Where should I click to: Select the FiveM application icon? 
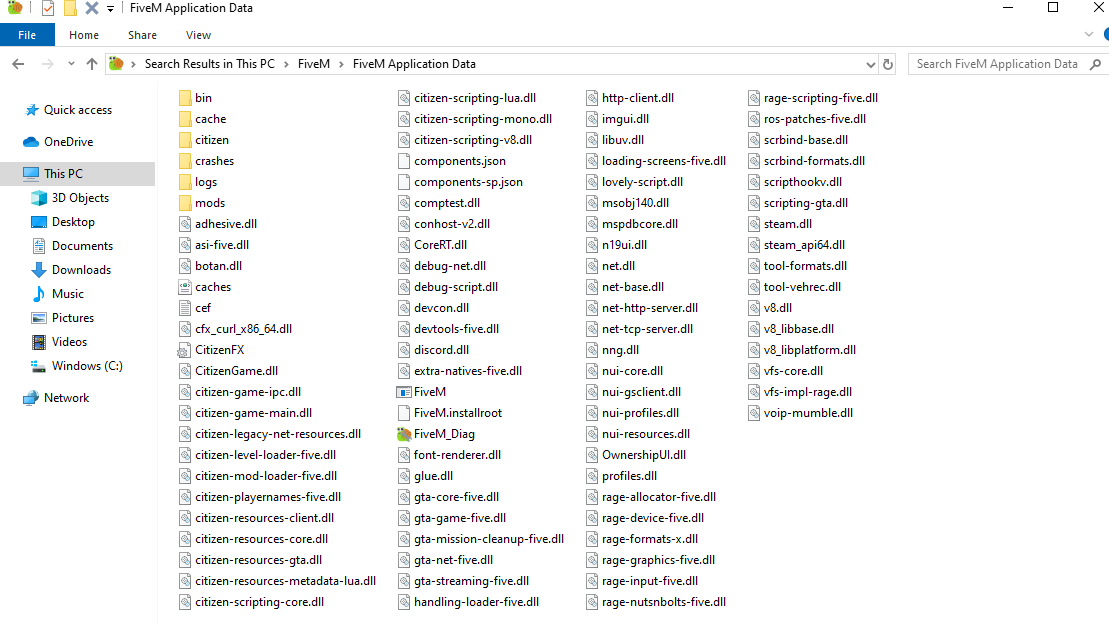(404, 392)
